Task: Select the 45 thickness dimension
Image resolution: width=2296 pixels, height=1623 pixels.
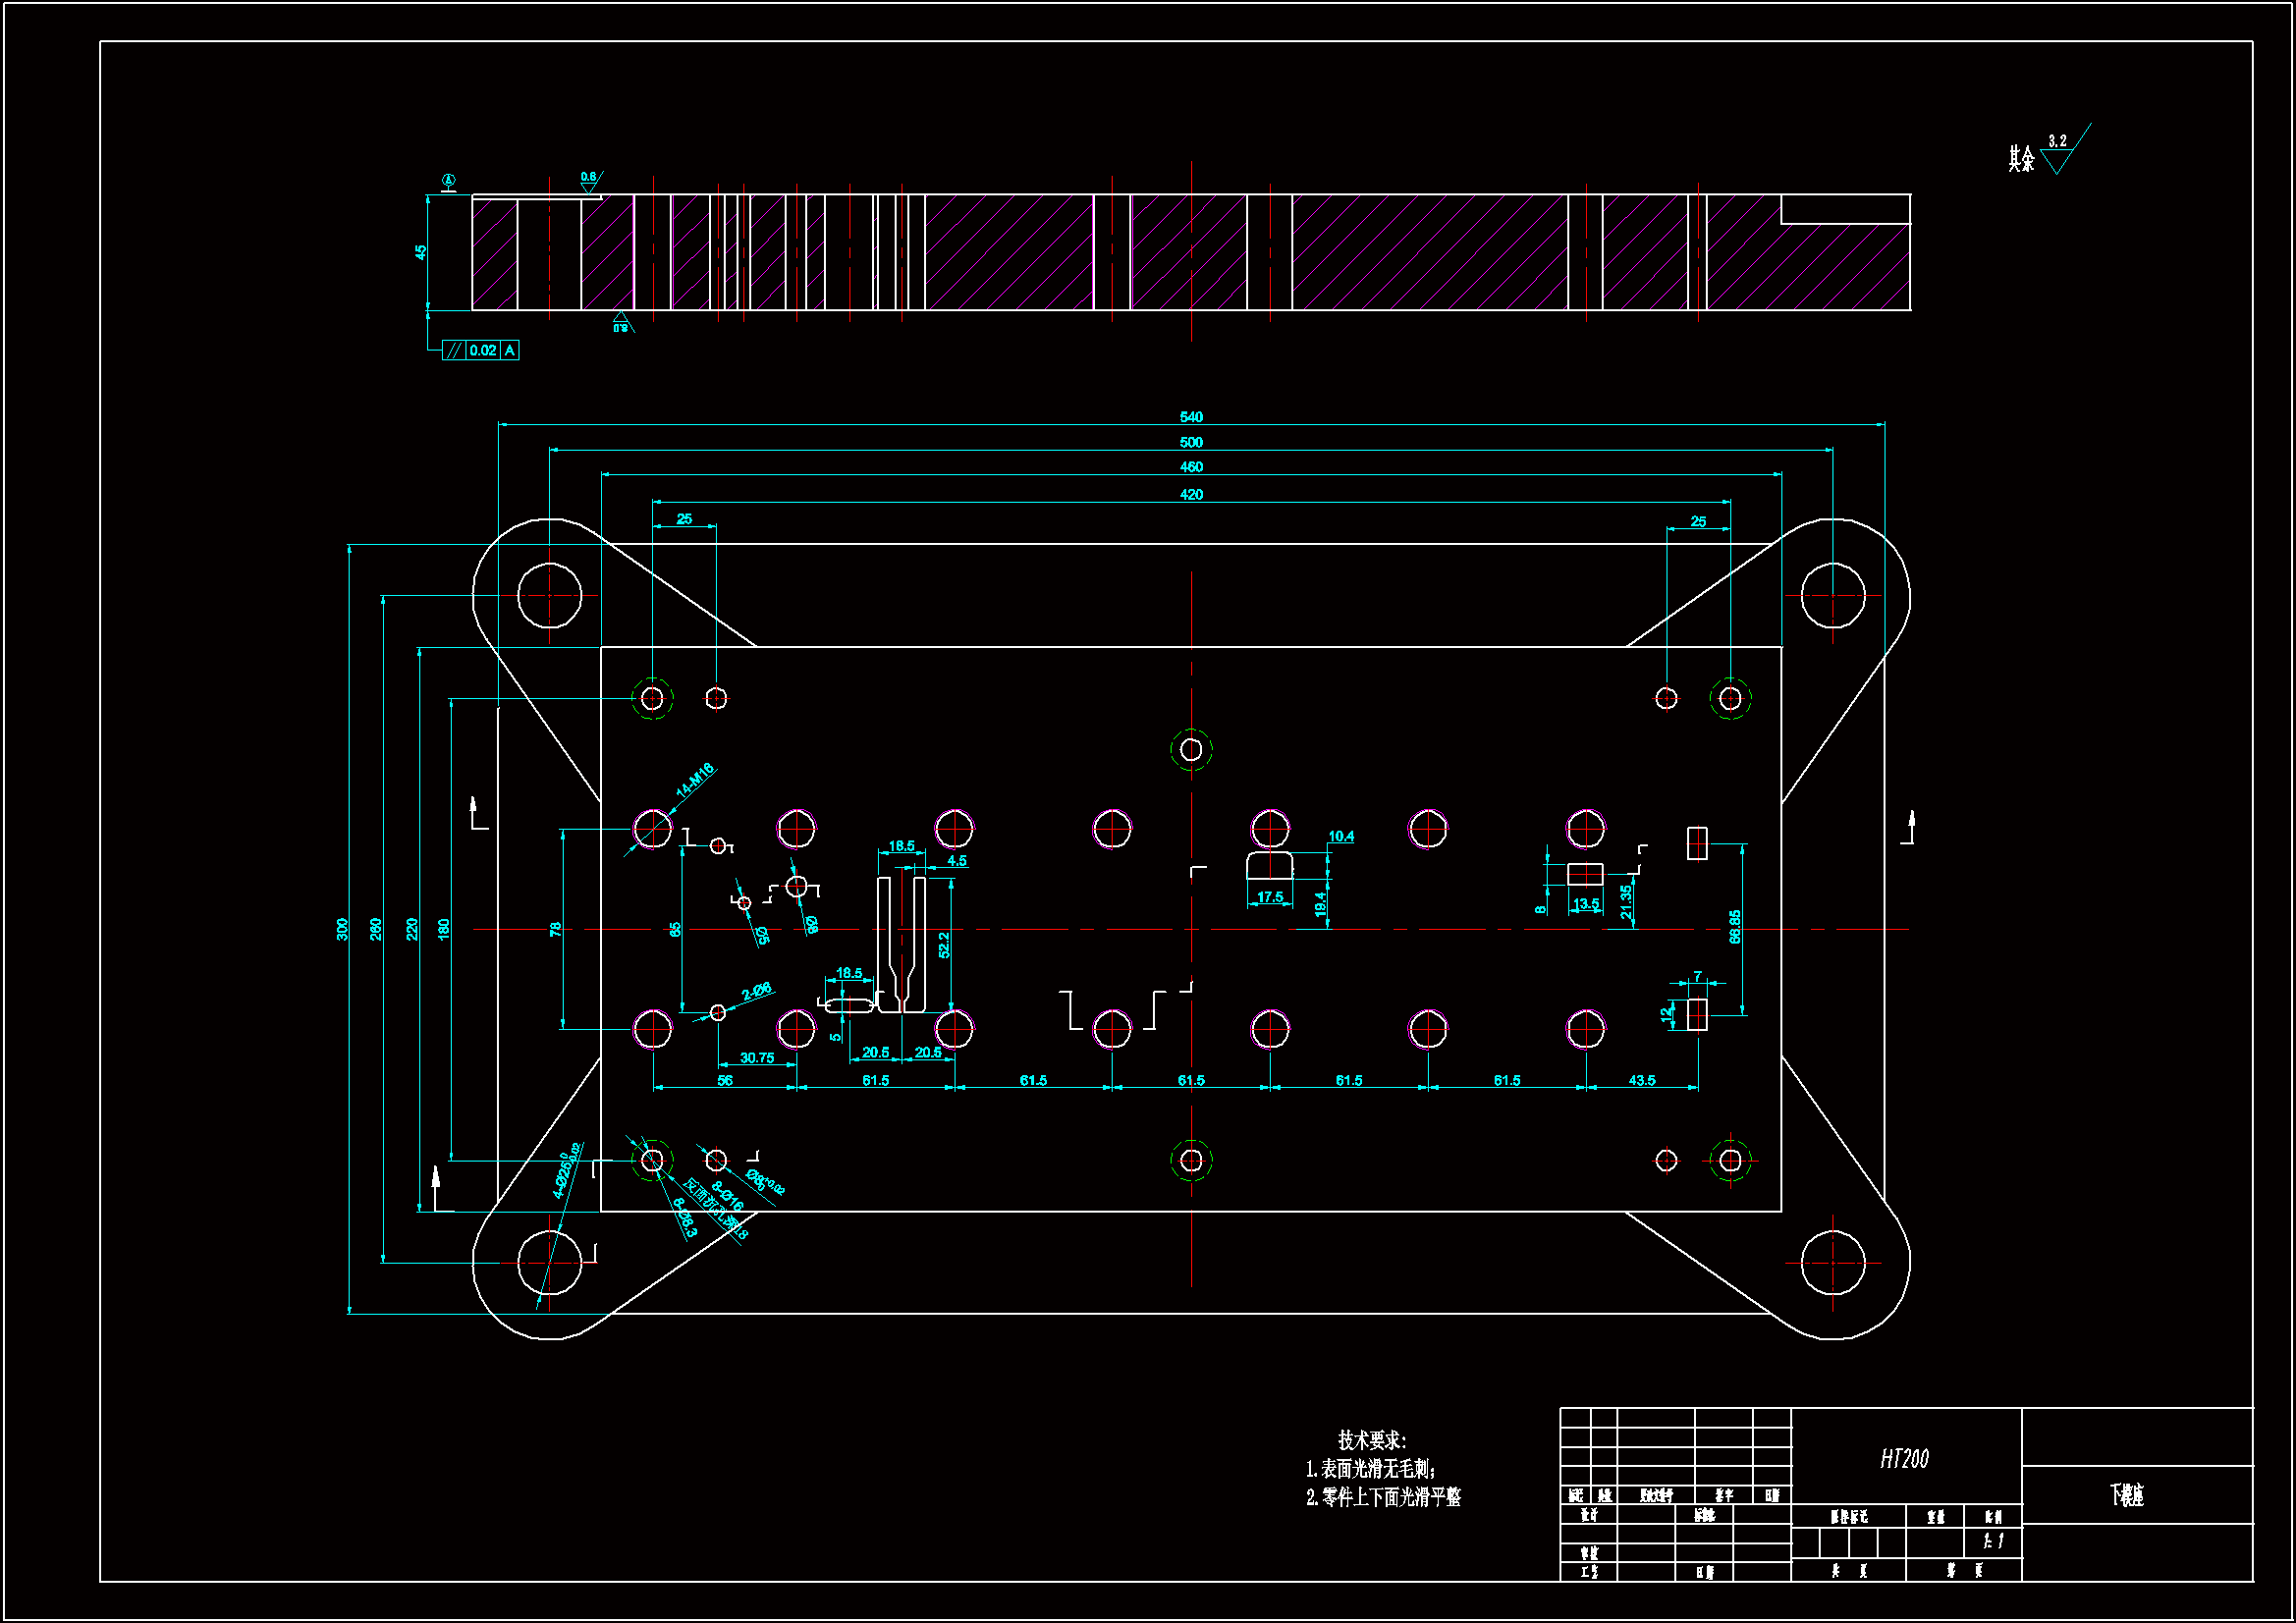Action: point(421,252)
